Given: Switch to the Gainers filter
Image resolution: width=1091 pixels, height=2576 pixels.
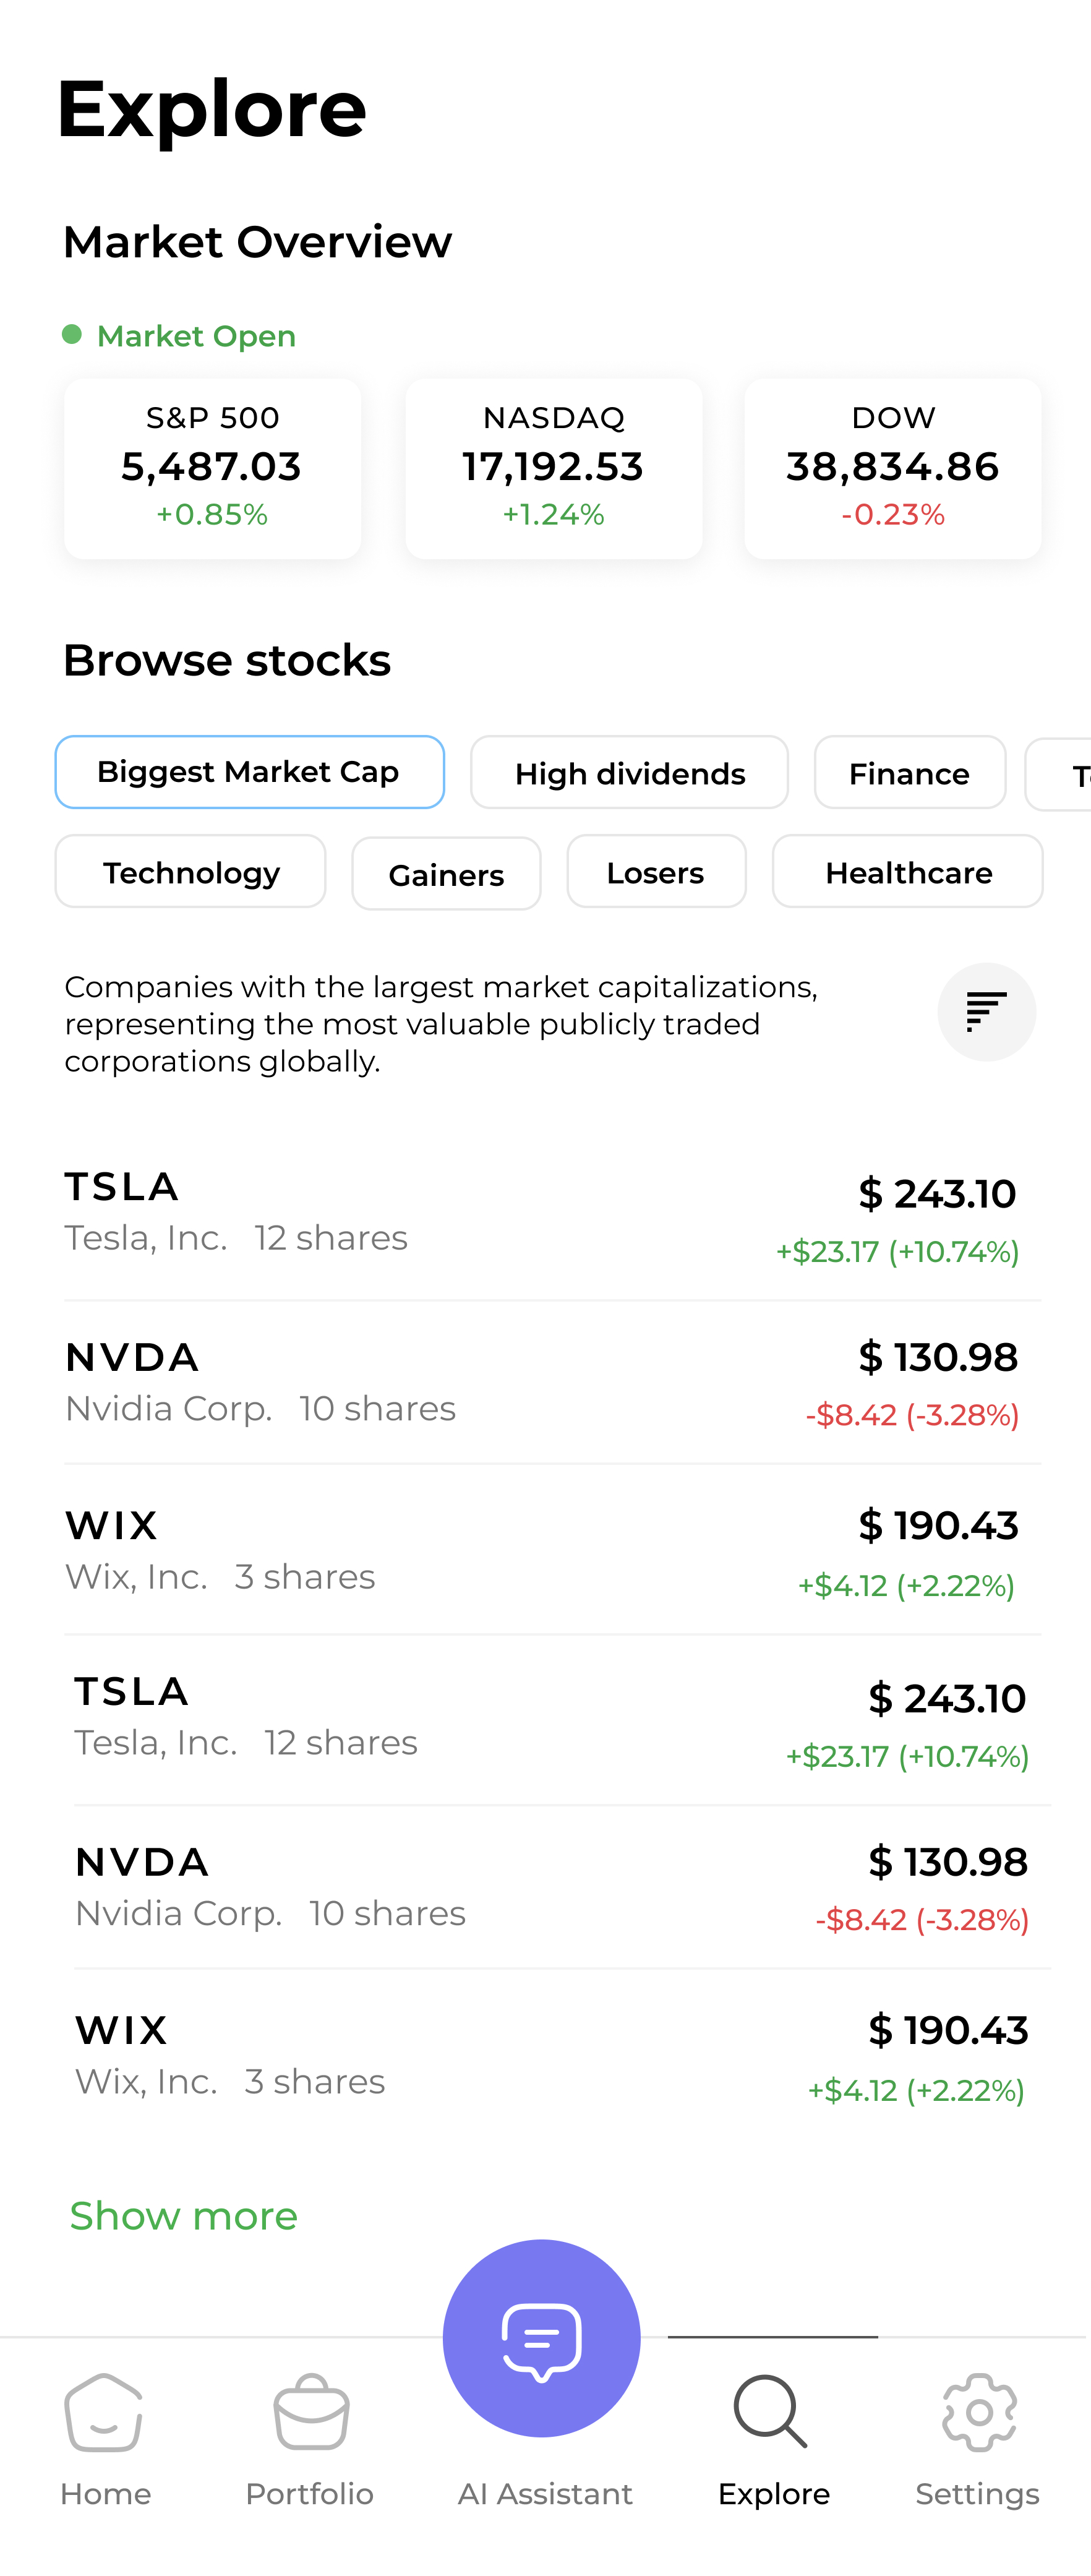Looking at the screenshot, I should (446, 874).
